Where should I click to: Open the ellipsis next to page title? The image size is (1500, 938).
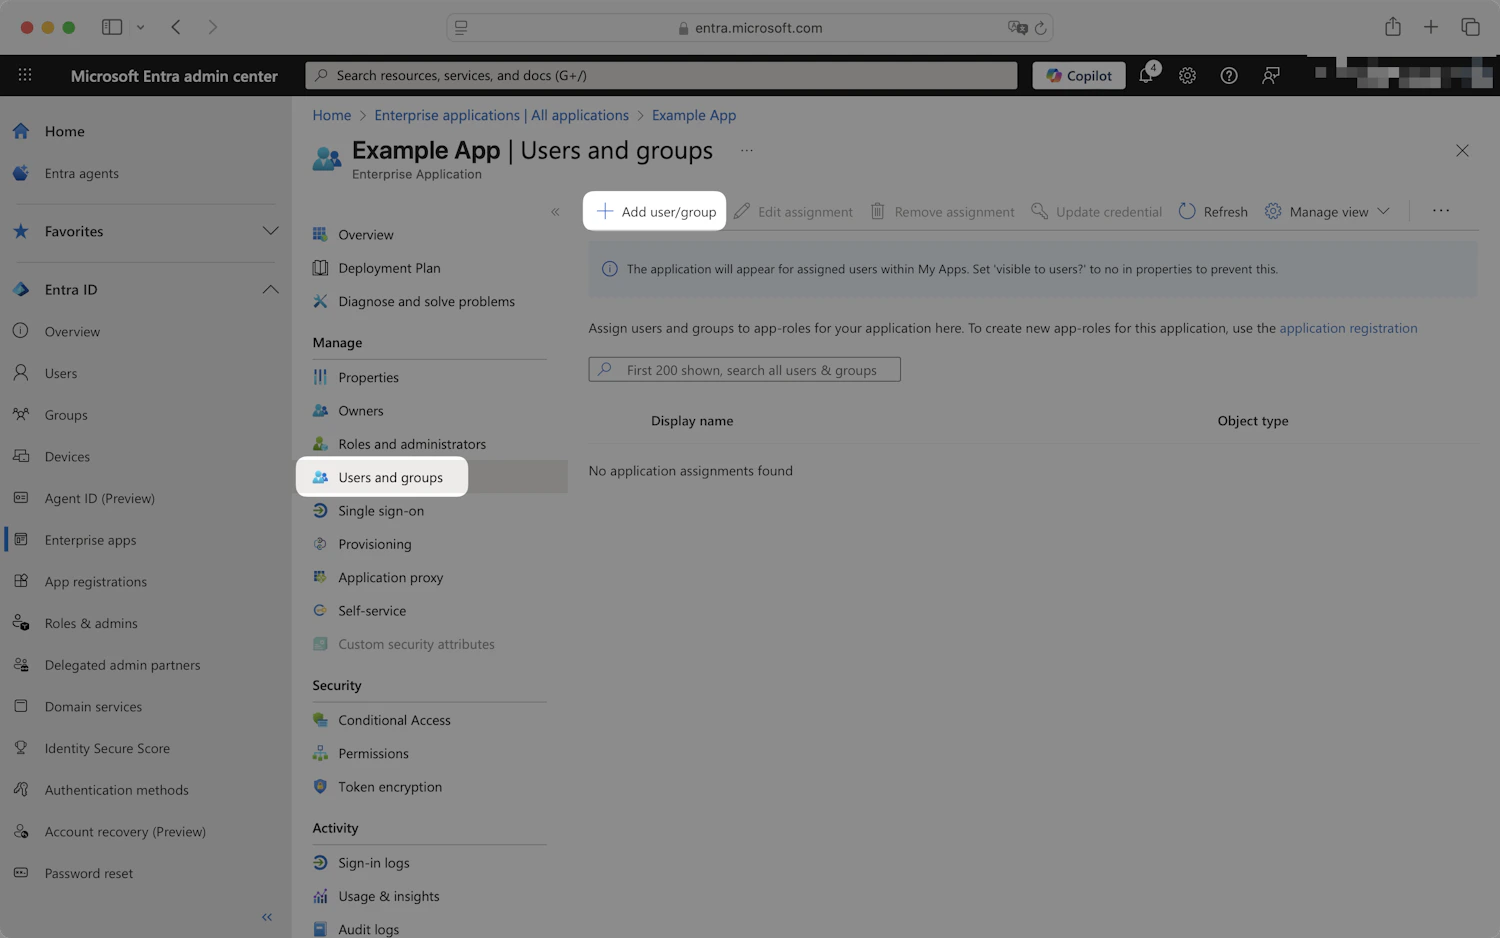tap(747, 151)
